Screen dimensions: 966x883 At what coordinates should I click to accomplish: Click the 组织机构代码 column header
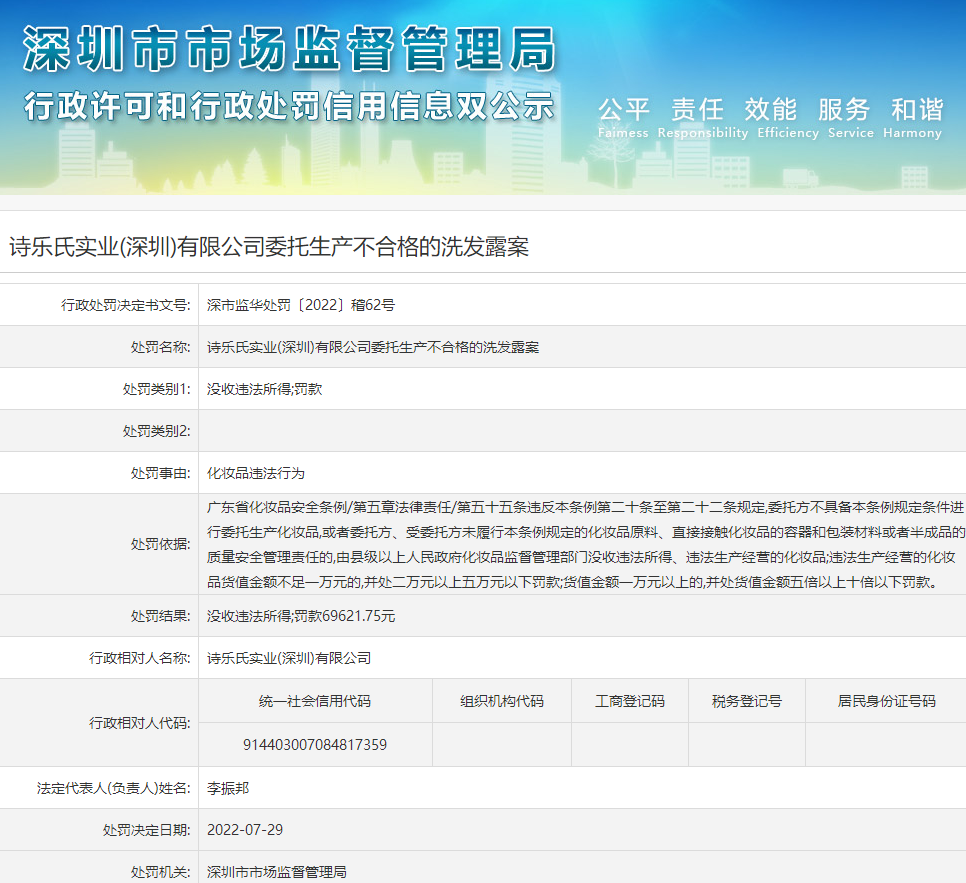(x=501, y=701)
